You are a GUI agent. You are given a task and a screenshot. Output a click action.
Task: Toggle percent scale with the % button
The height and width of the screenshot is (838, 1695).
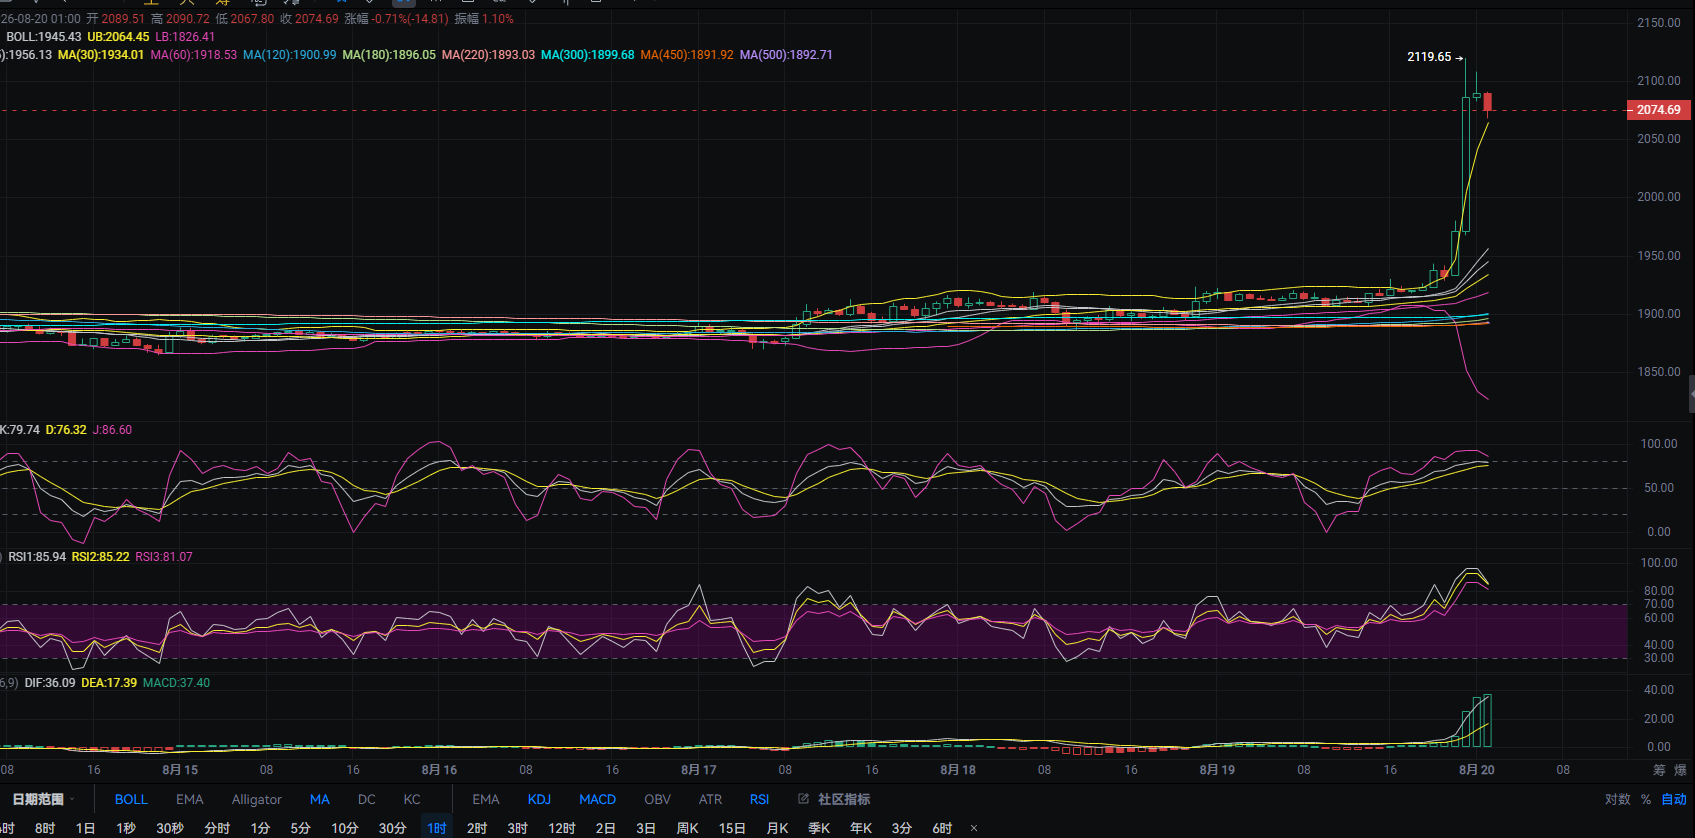[x=1646, y=799]
